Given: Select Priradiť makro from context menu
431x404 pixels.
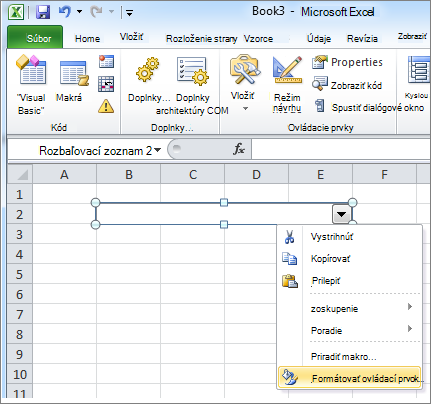Looking at the screenshot, I should click(350, 357).
